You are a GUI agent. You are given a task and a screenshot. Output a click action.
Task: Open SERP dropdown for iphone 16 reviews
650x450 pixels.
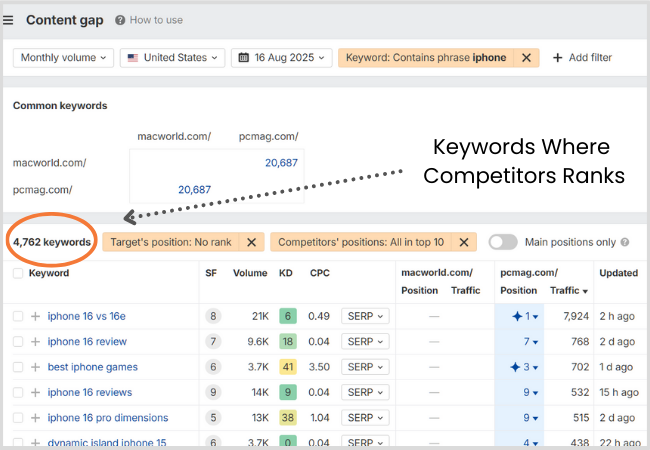pyautogui.click(x=365, y=392)
